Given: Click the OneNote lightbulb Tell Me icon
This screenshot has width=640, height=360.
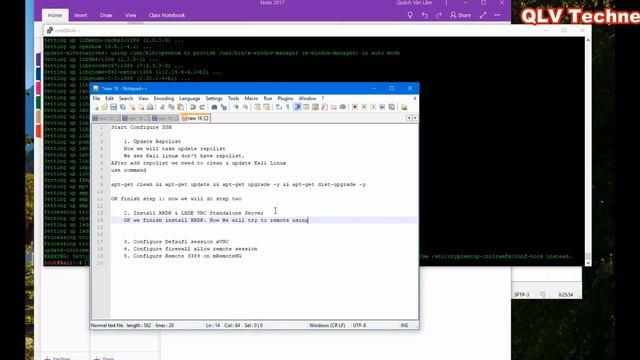Looking at the screenshot, I should coord(410,15).
